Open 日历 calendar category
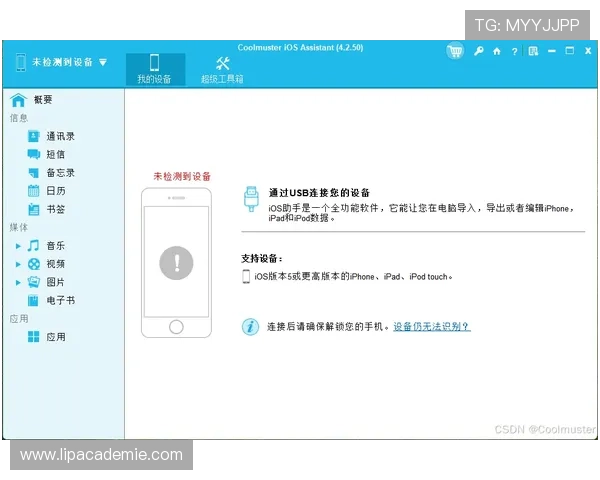The width and height of the screenshot is (600, 480). click(56, 191)
